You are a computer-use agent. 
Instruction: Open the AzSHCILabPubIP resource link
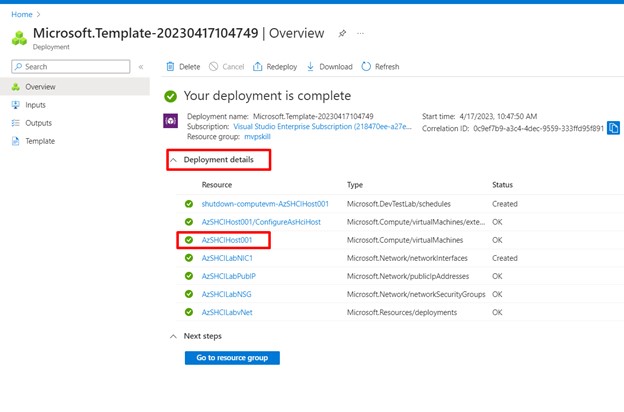(x=228, y=276)
